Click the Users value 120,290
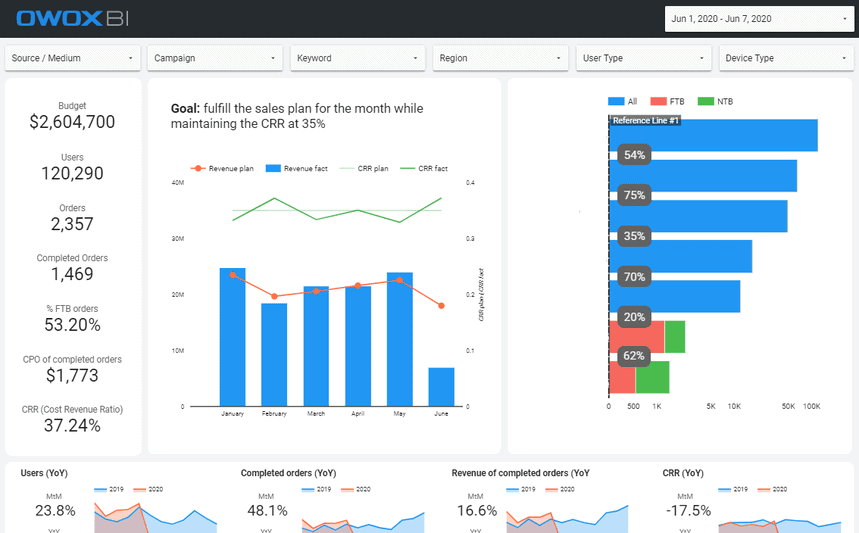 72,173
